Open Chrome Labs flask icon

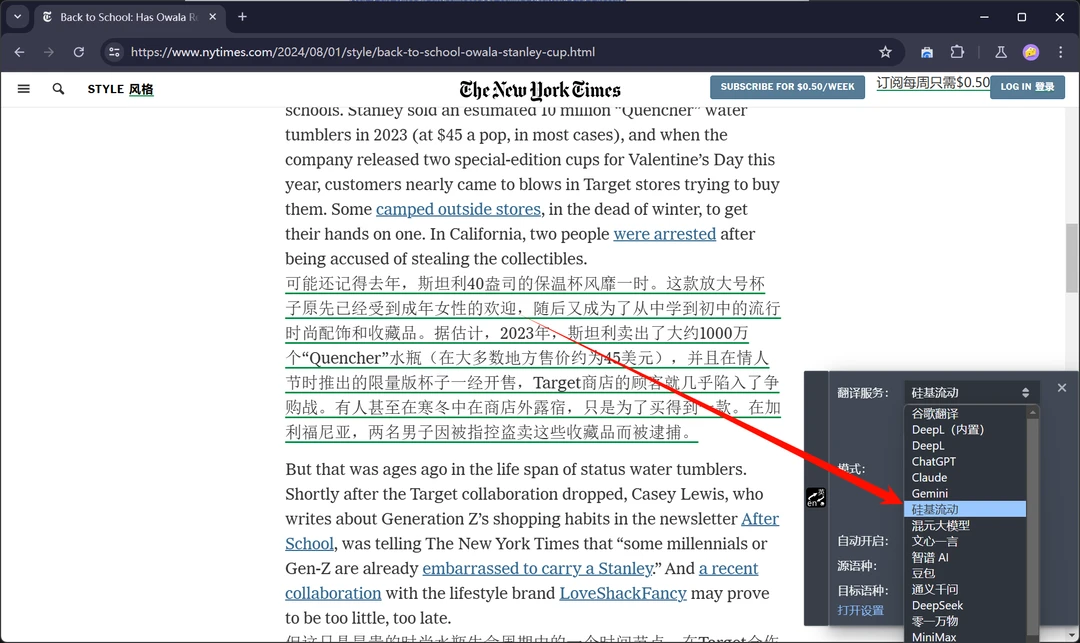click(x=1001, y=52)
